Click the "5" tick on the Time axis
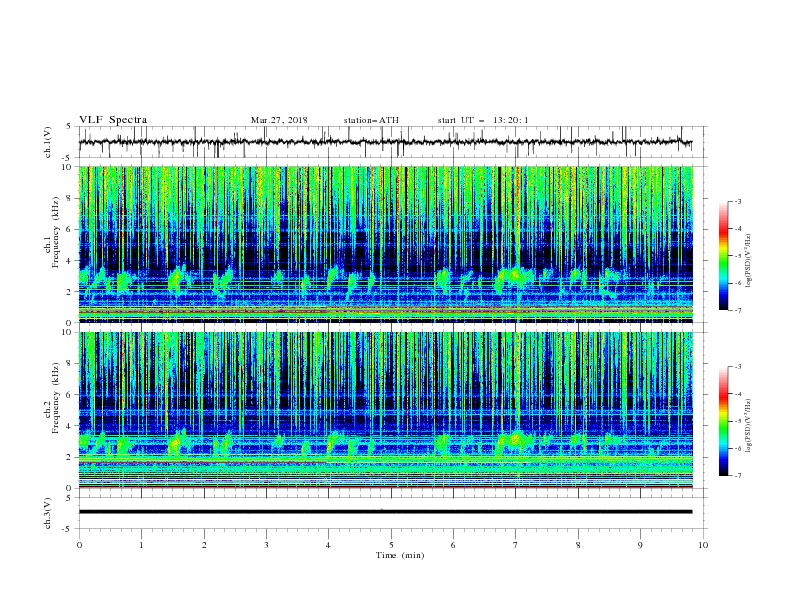 (x=391, y=545)
